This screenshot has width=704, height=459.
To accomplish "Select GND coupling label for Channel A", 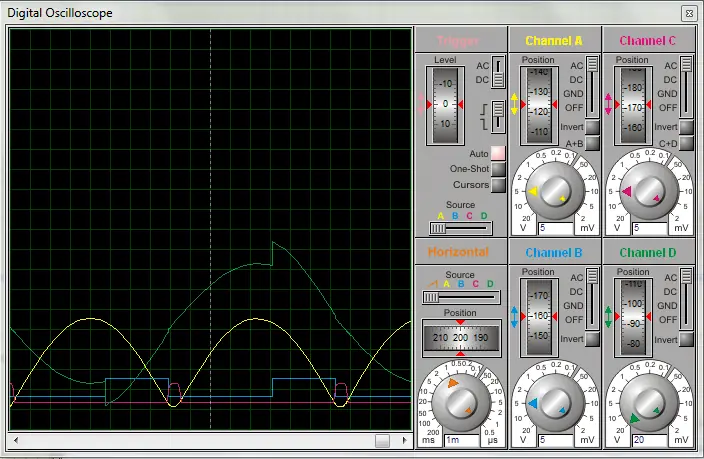I will (573, 93).
